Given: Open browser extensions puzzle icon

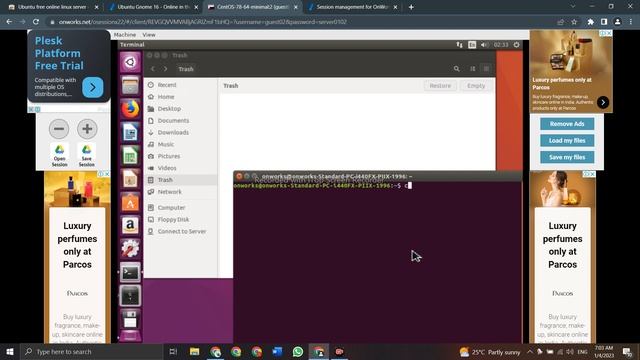Looking at the screenshot, I should [x=590, y=22].
